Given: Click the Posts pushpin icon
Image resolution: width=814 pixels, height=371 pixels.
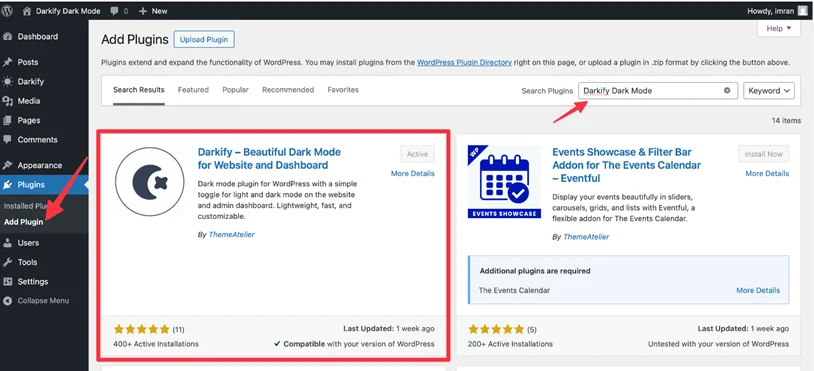Looking at the screenshot, I should [7, 62].
